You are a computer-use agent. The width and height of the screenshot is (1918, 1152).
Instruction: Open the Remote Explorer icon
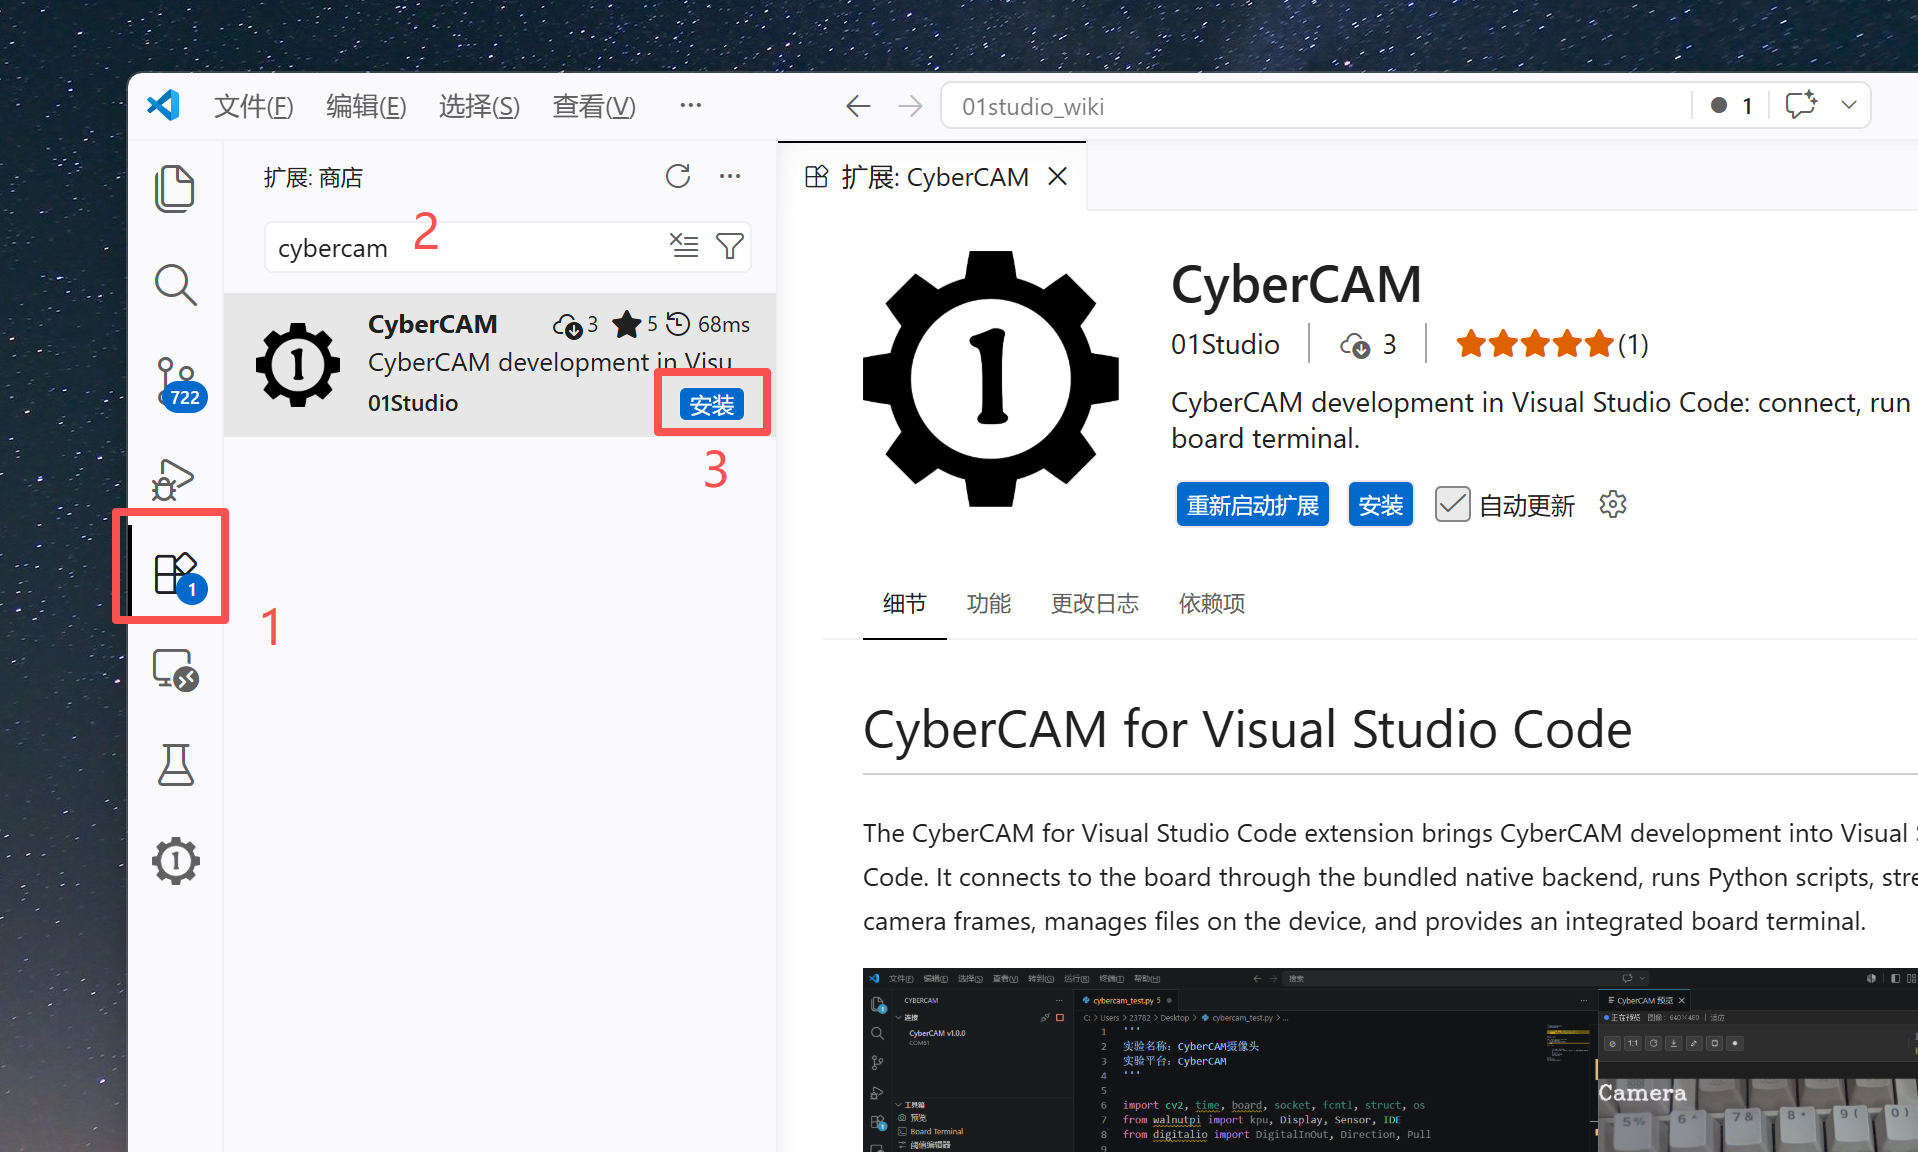(x=175, y=670)
